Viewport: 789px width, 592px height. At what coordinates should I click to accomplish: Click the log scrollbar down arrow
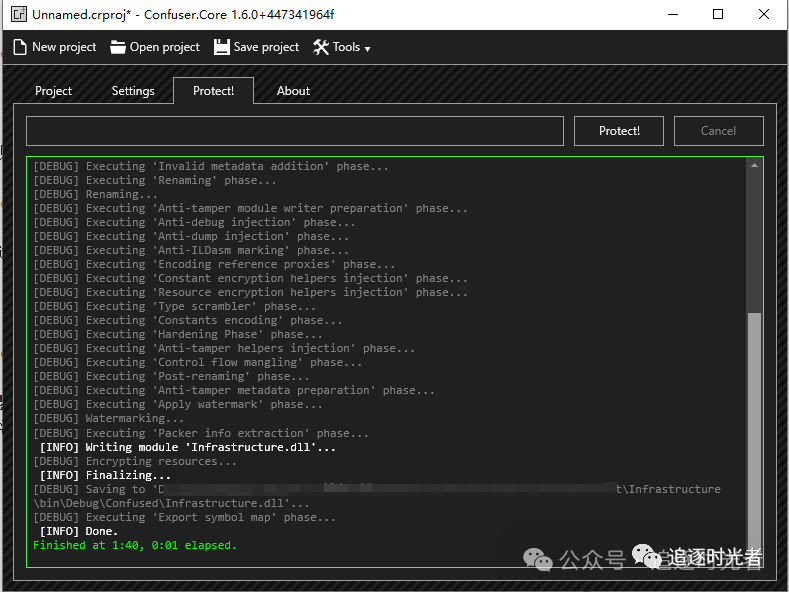coord(754,557)
